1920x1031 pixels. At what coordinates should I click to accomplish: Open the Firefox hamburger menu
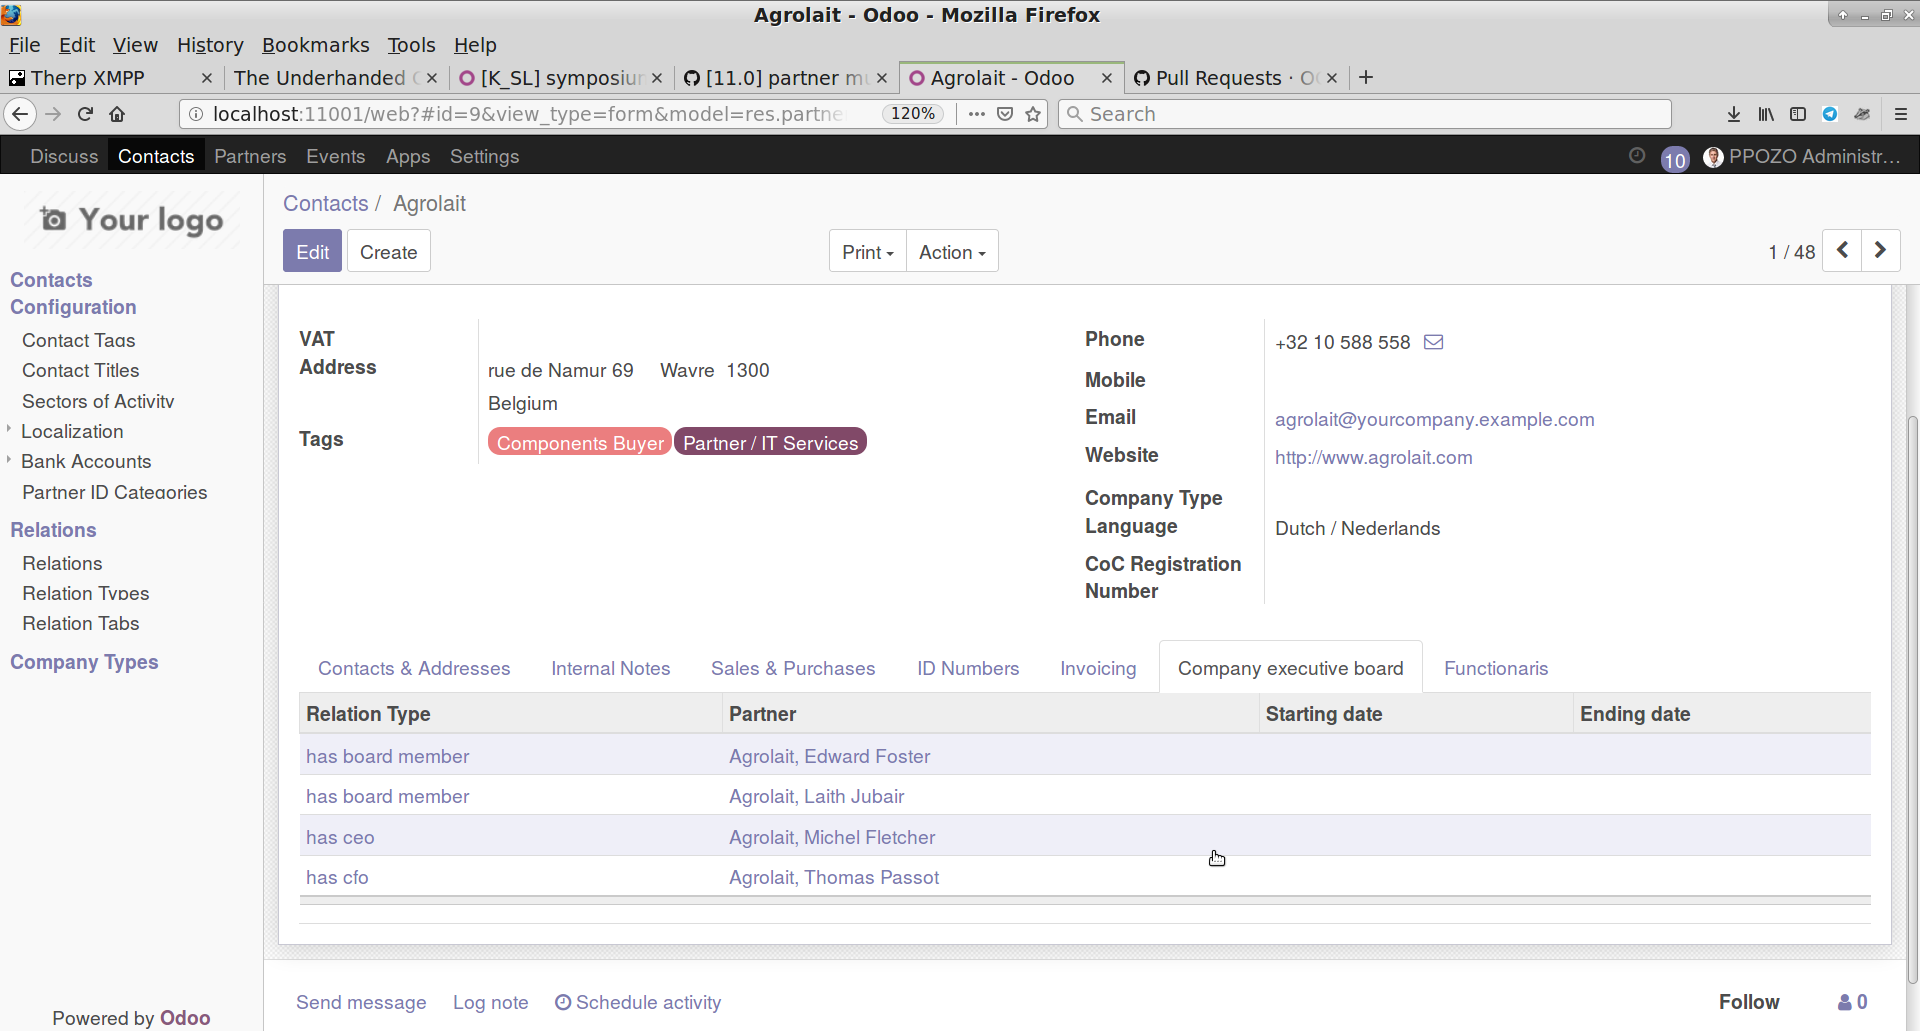click(1901, 114)
